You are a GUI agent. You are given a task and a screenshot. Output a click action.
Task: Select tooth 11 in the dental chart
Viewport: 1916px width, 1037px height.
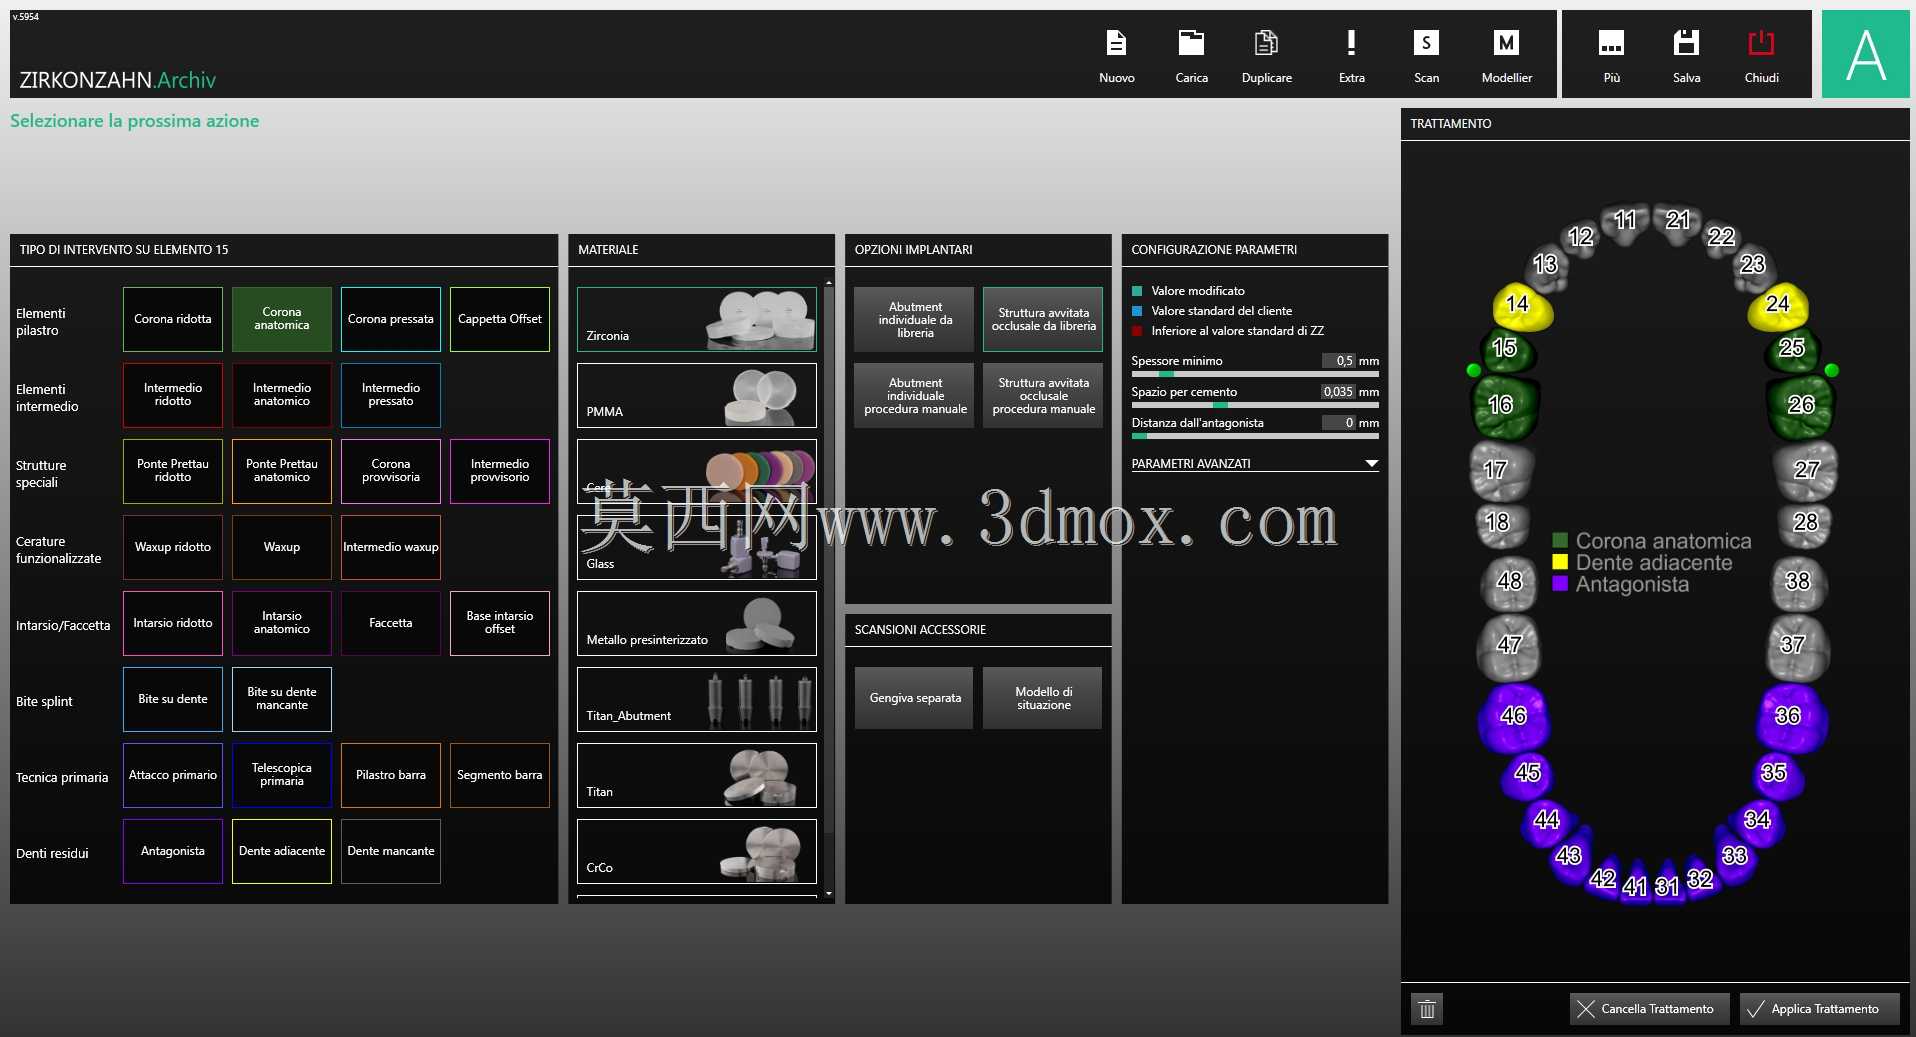tap(1626, 222)
